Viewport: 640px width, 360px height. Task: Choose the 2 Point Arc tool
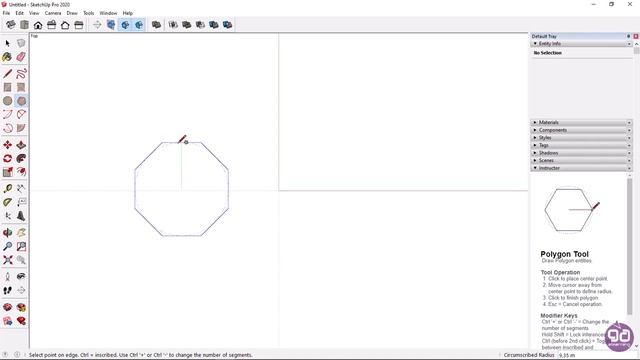(x=21, y=114)
